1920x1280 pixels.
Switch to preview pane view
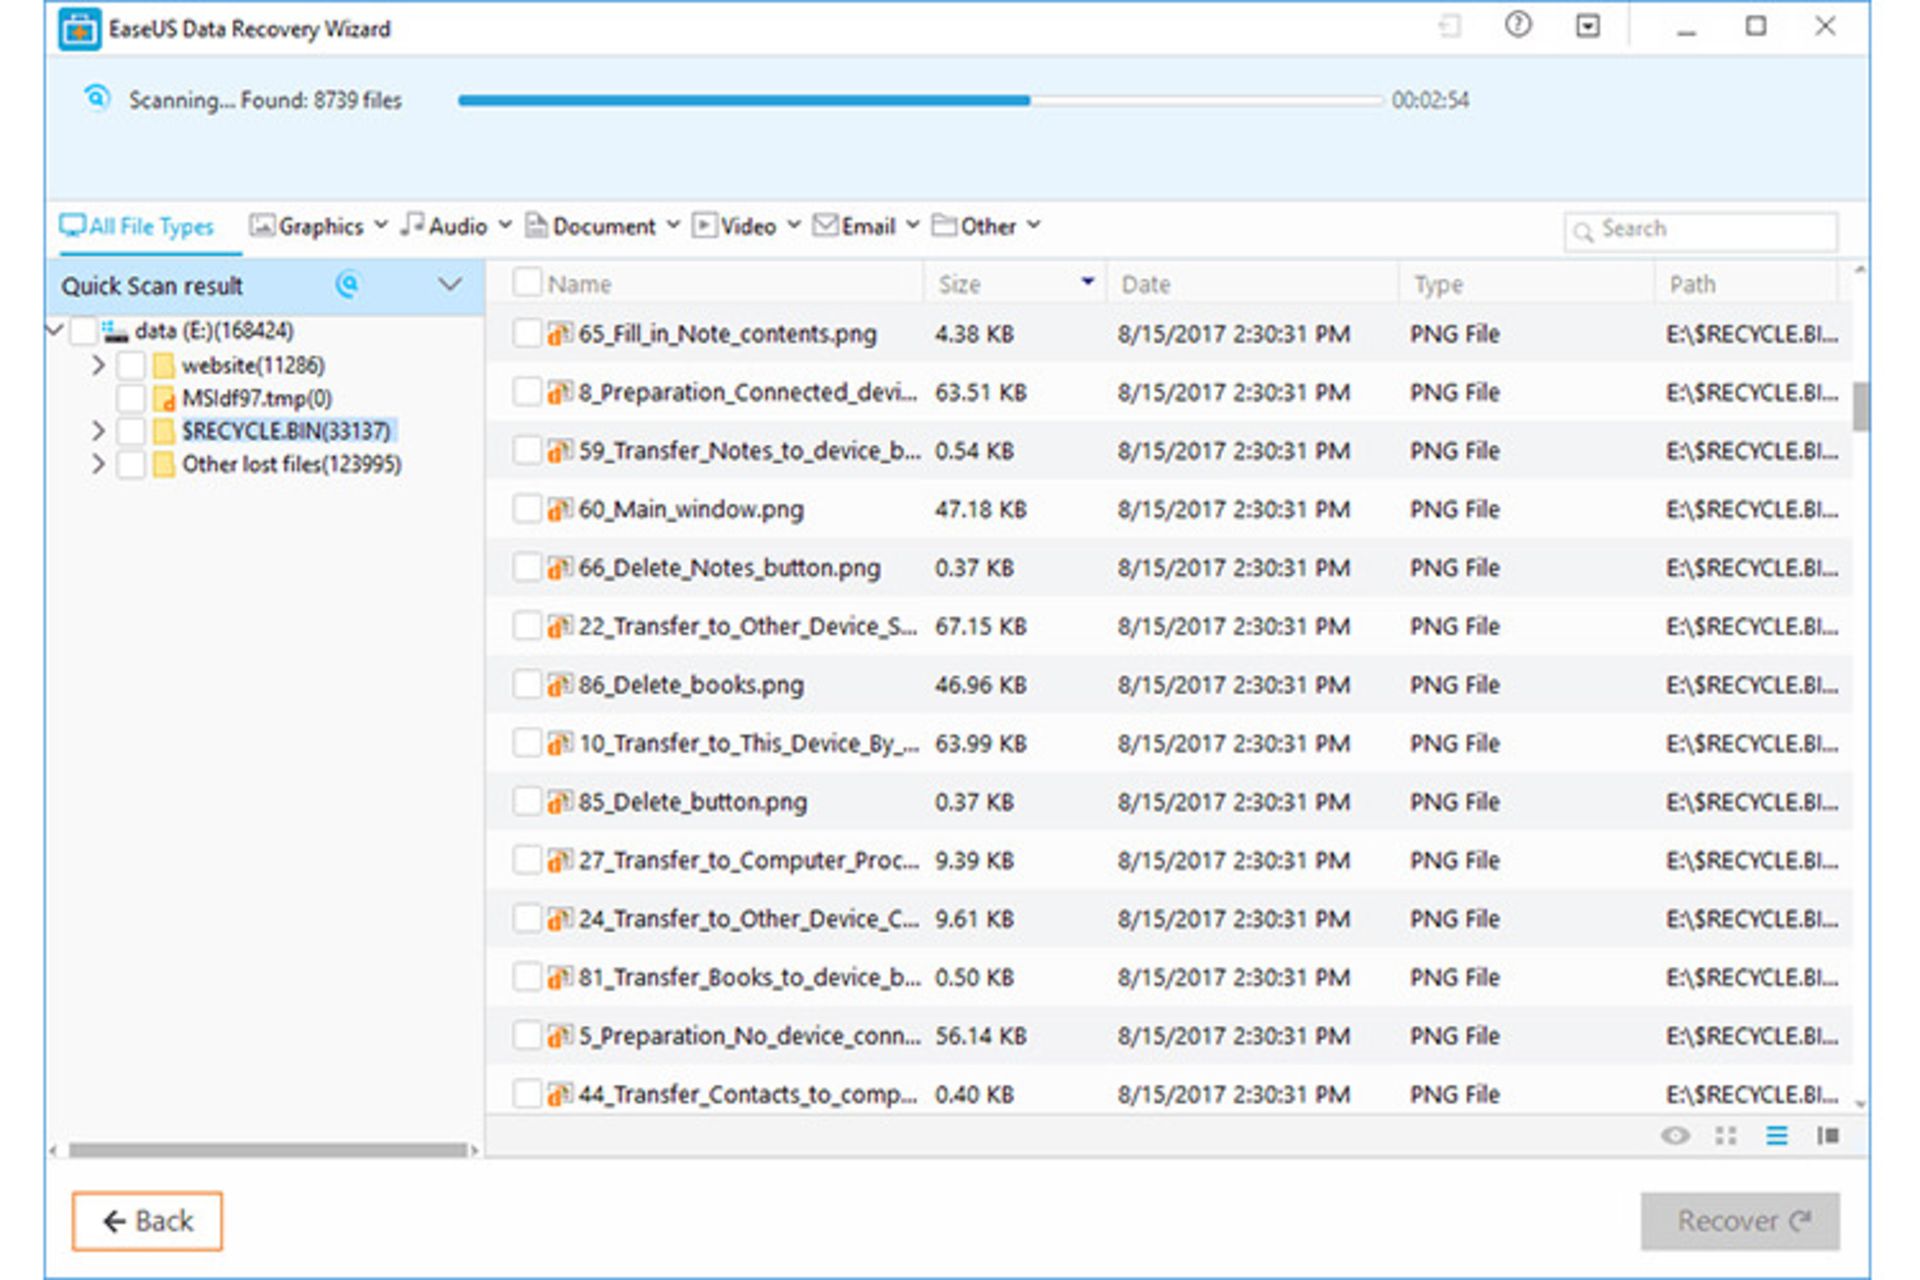[1828, 1135]
